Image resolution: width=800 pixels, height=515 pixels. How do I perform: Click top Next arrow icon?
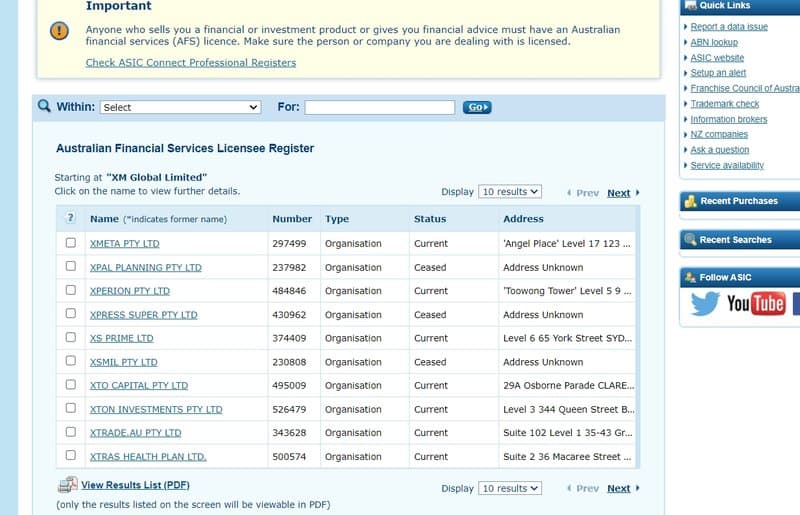tap(637, 192)
